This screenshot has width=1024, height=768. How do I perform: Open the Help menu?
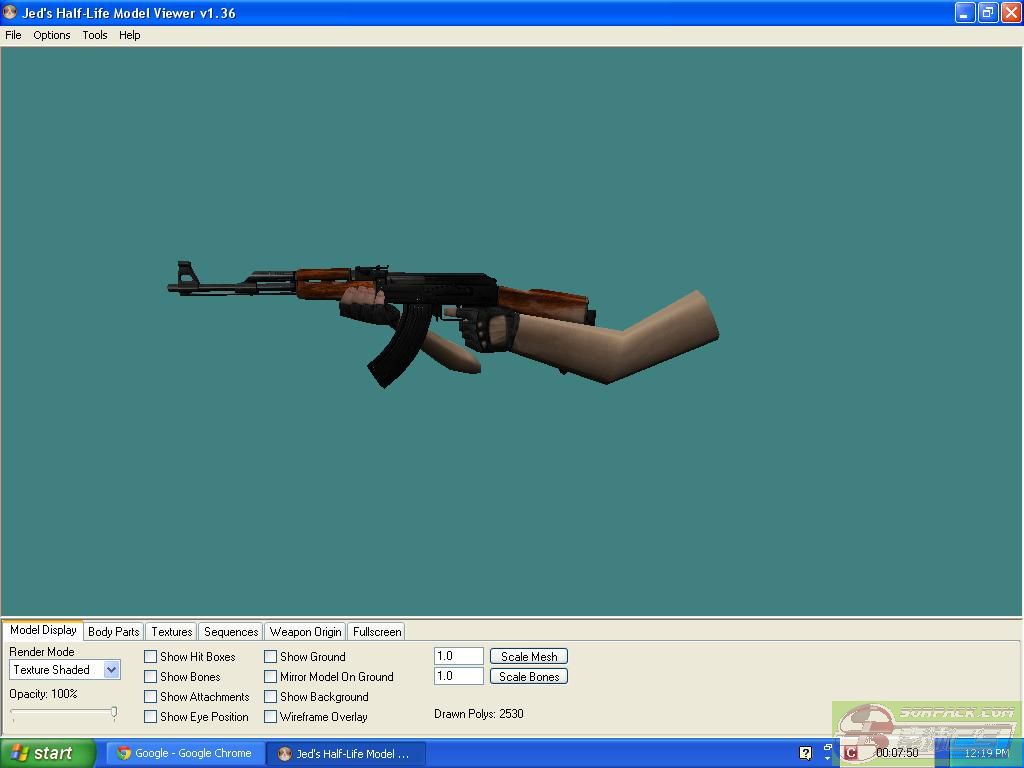129,35
